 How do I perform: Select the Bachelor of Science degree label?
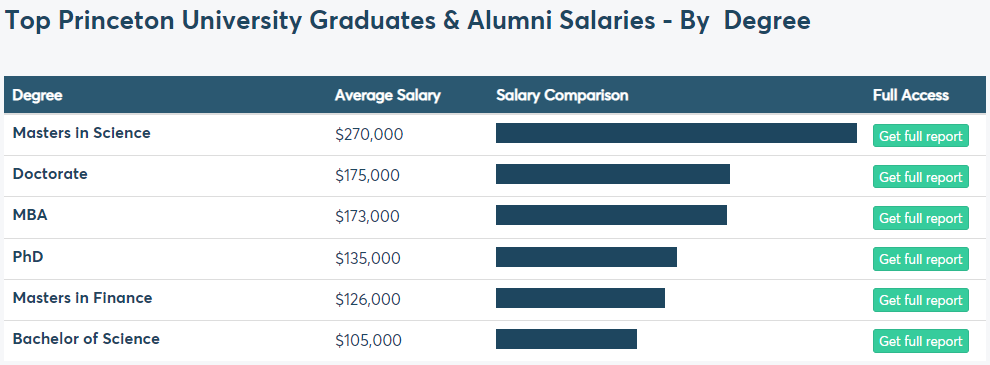pos(86,338)
